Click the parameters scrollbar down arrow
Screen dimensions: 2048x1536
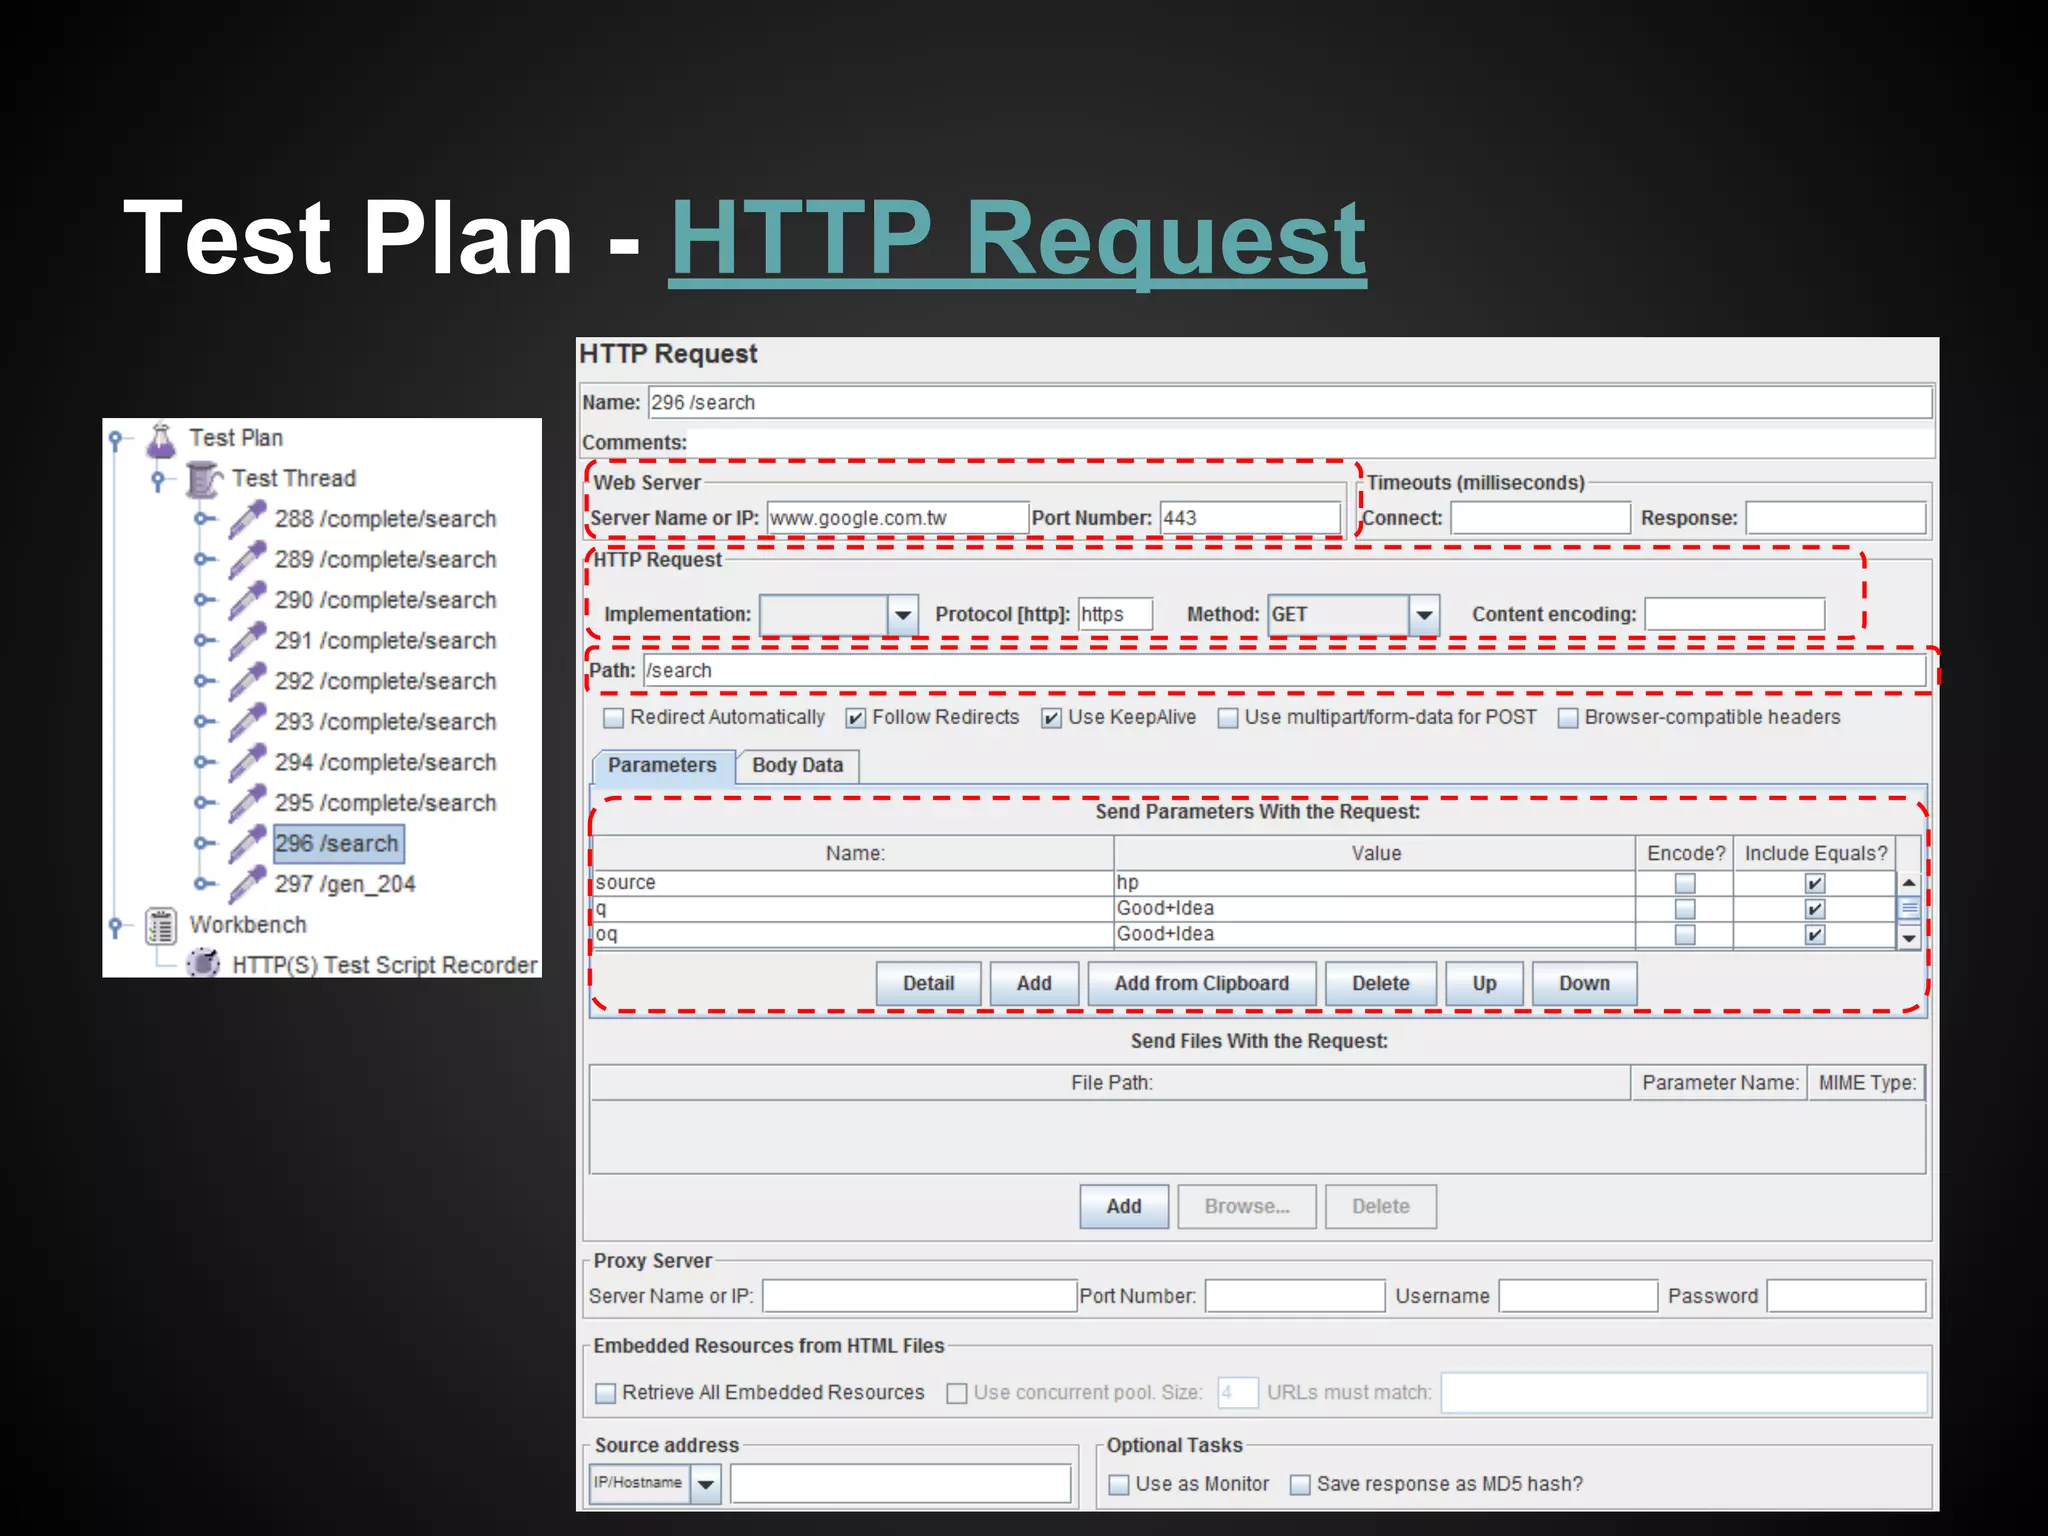1909,938
